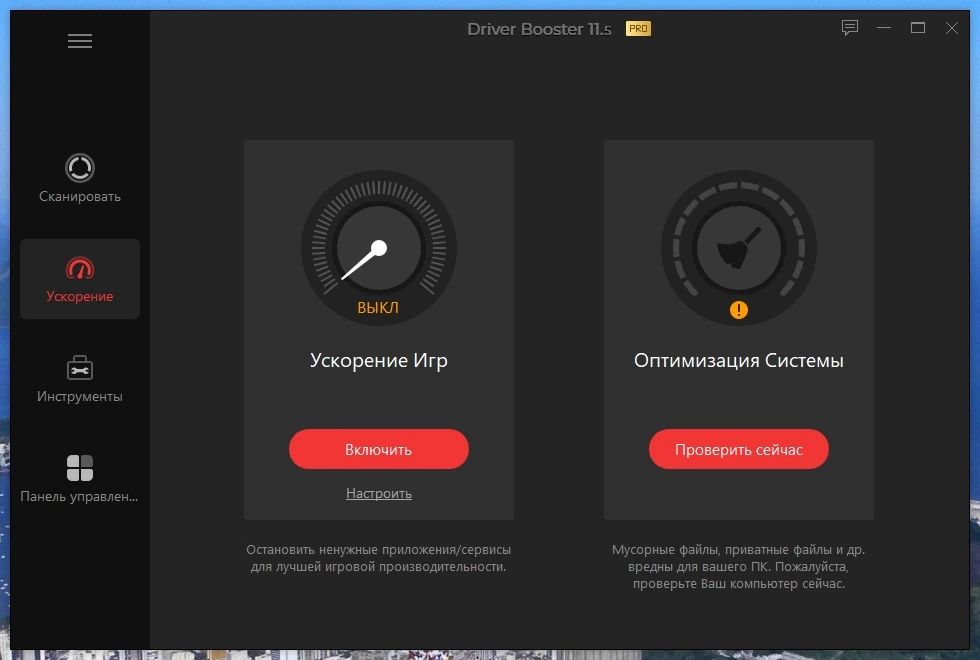Image resolution: width=980 pixels, height=660 pixels.
Task: Click the ВЫКЛ status label
Action: [x=378, y=308]
